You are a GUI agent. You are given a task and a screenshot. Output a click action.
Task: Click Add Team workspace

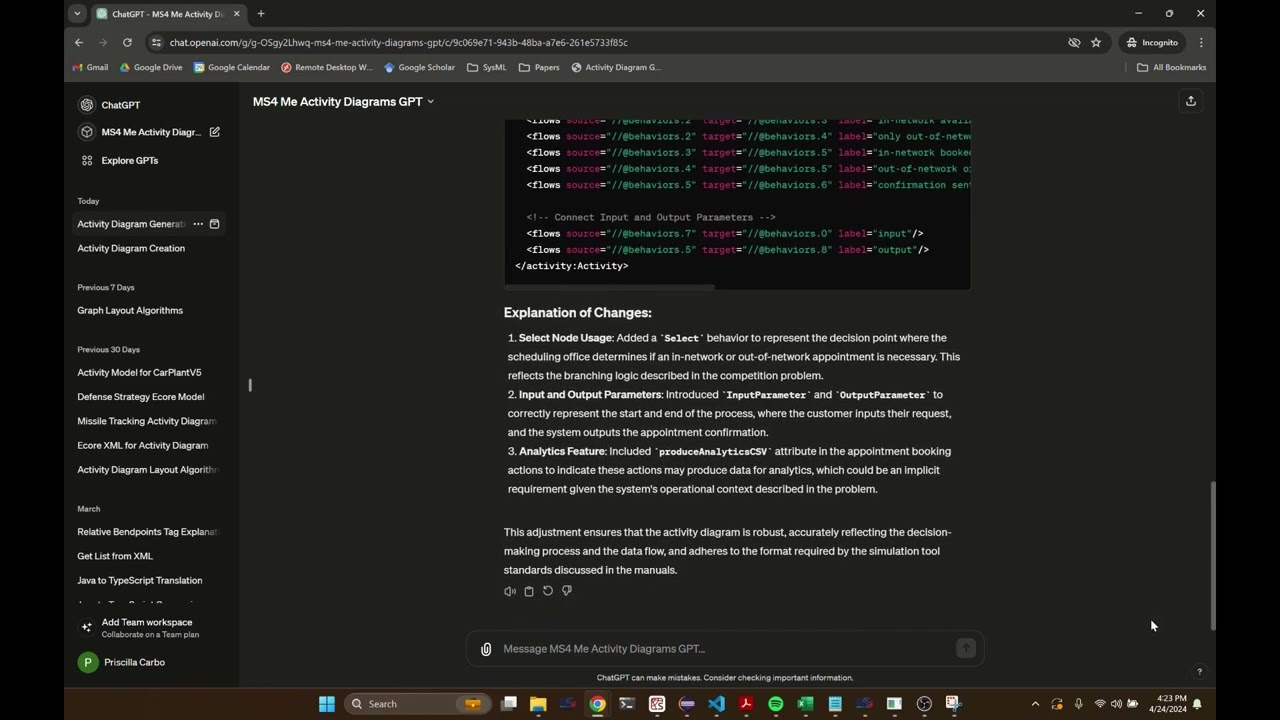pos(151,627)
